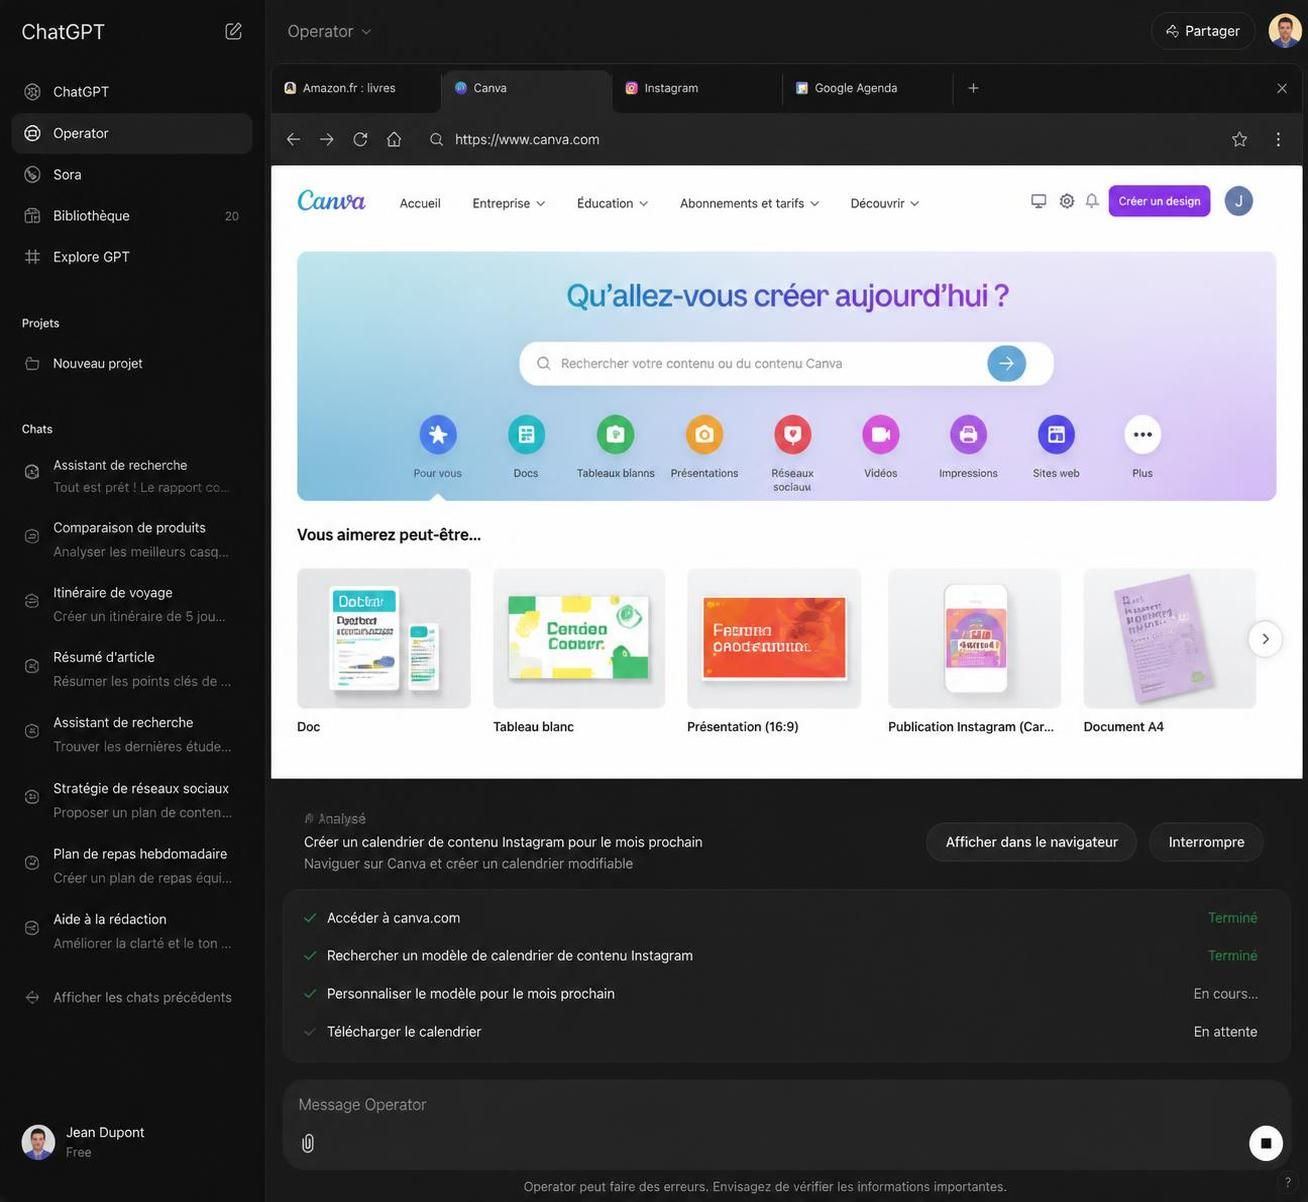Start a new chat with the compose icon
The width and height of the screenshot is (1308, 1202).
[233, 31]
